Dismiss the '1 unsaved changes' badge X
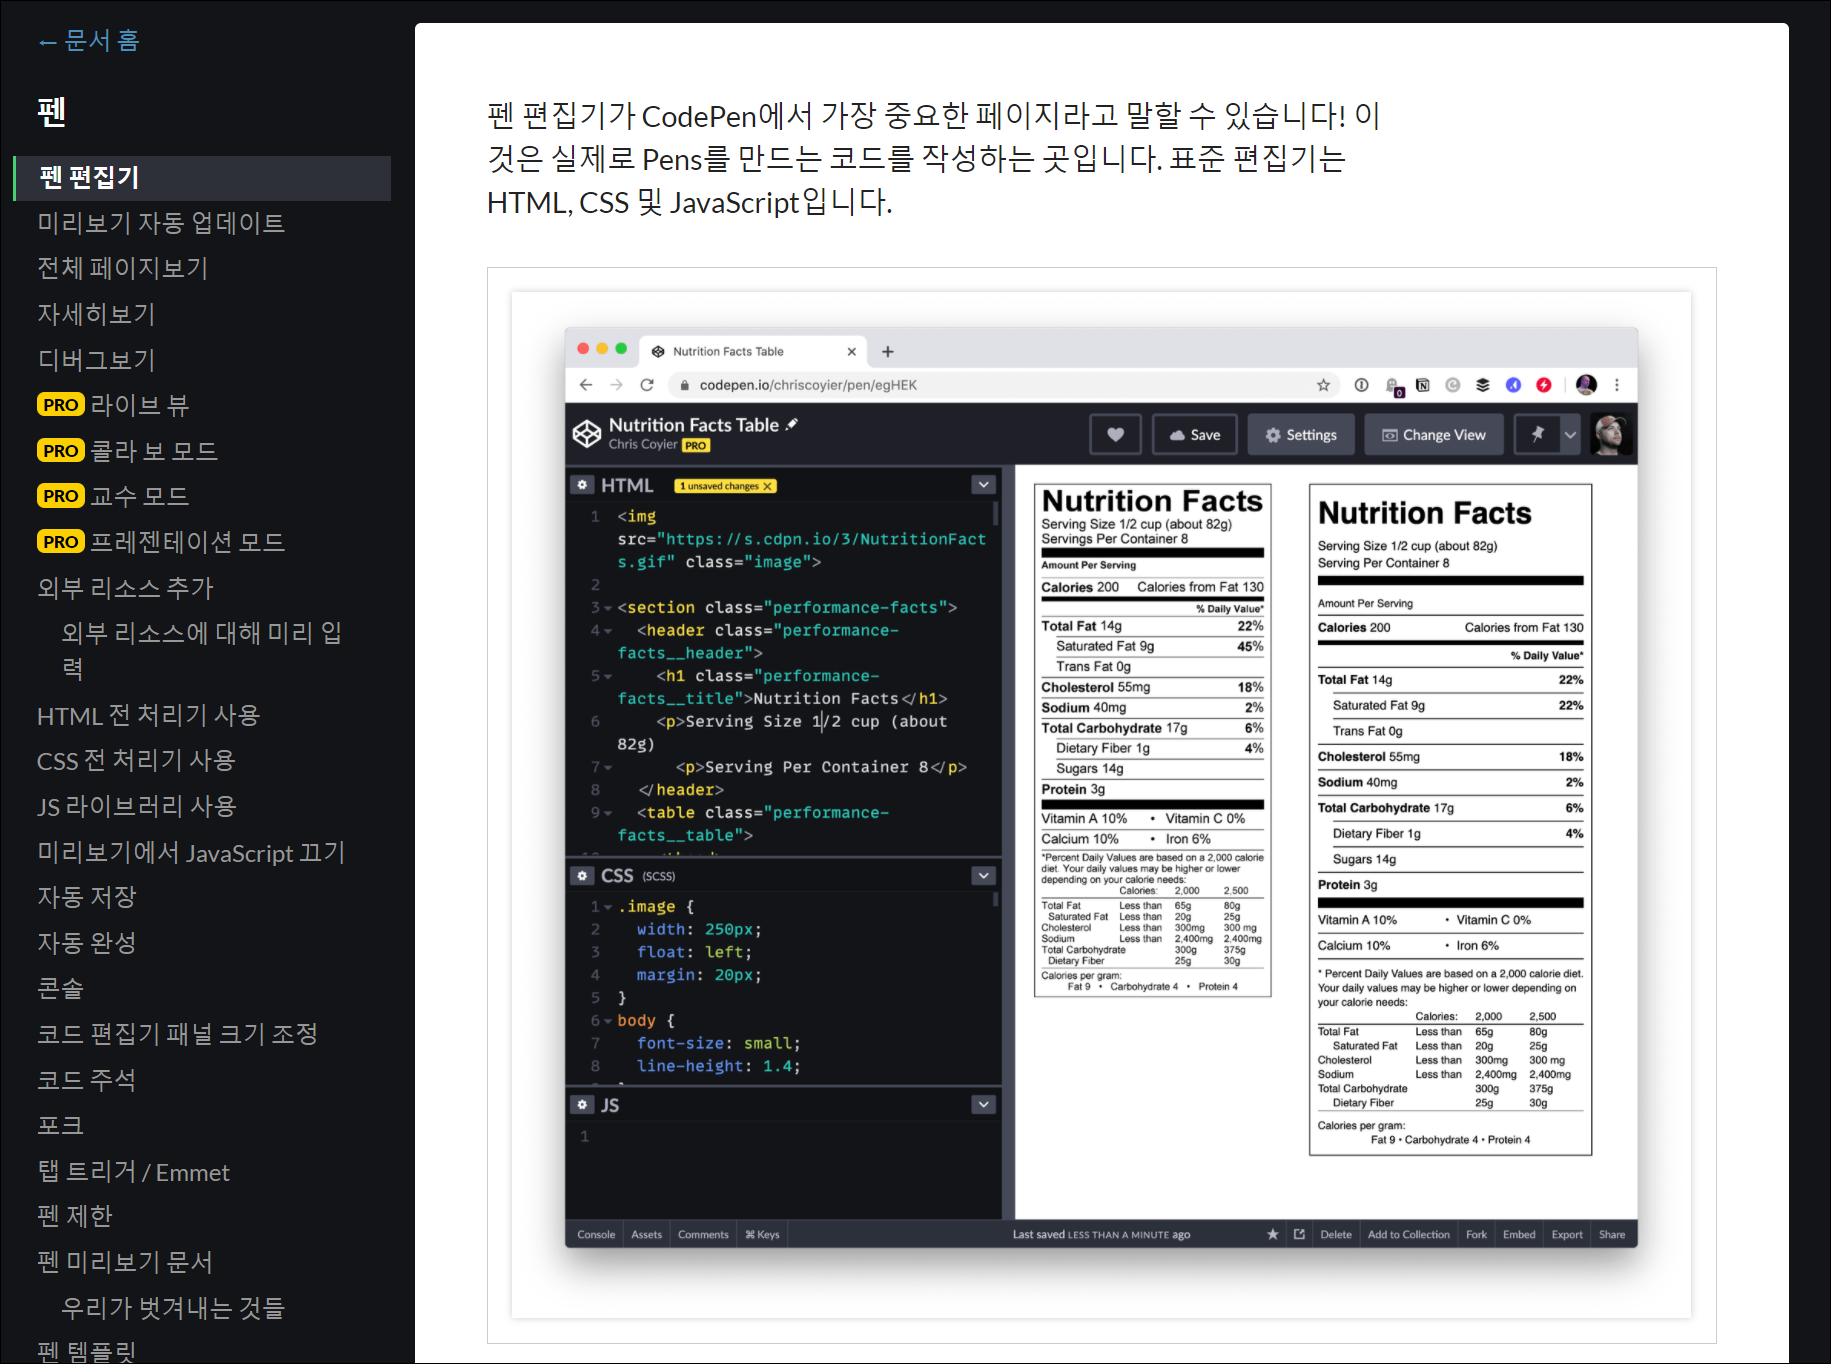This screenshot has height=1364, width=1831. pyautogui.click(x=767, y=487)
